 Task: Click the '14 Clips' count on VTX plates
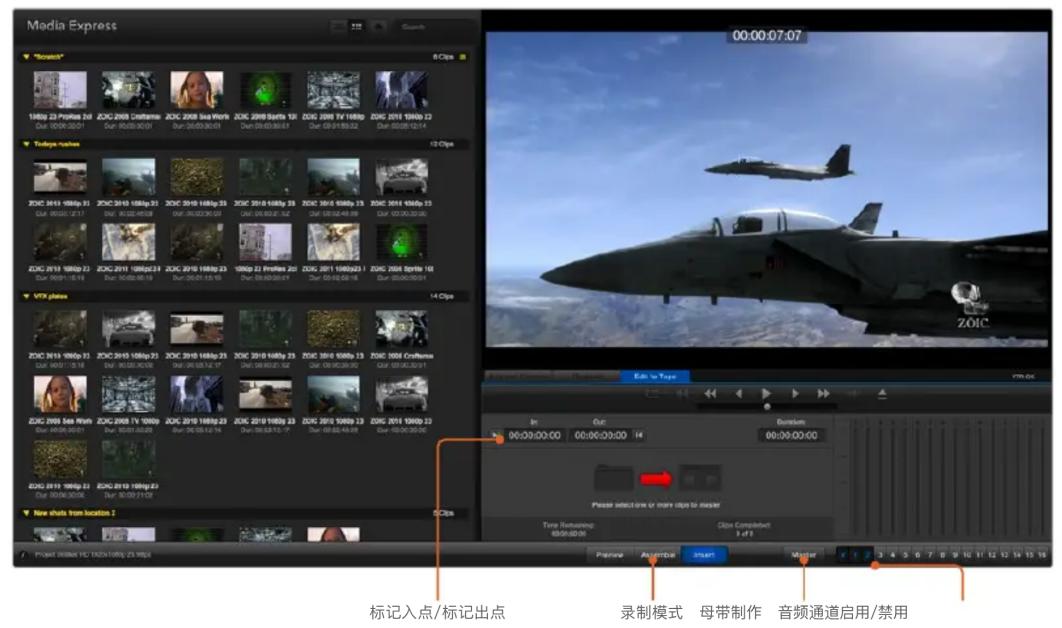coord(441,297)
